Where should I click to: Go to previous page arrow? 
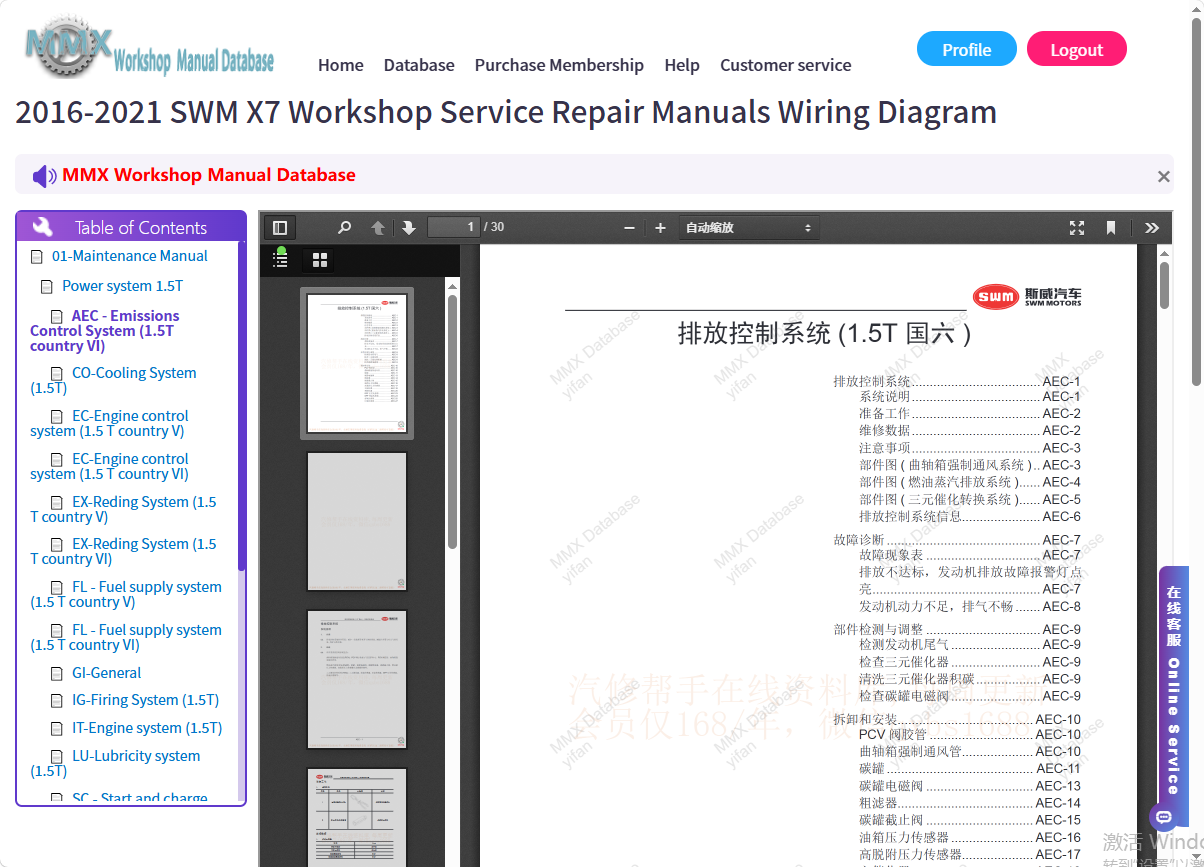tap(378, 228)
